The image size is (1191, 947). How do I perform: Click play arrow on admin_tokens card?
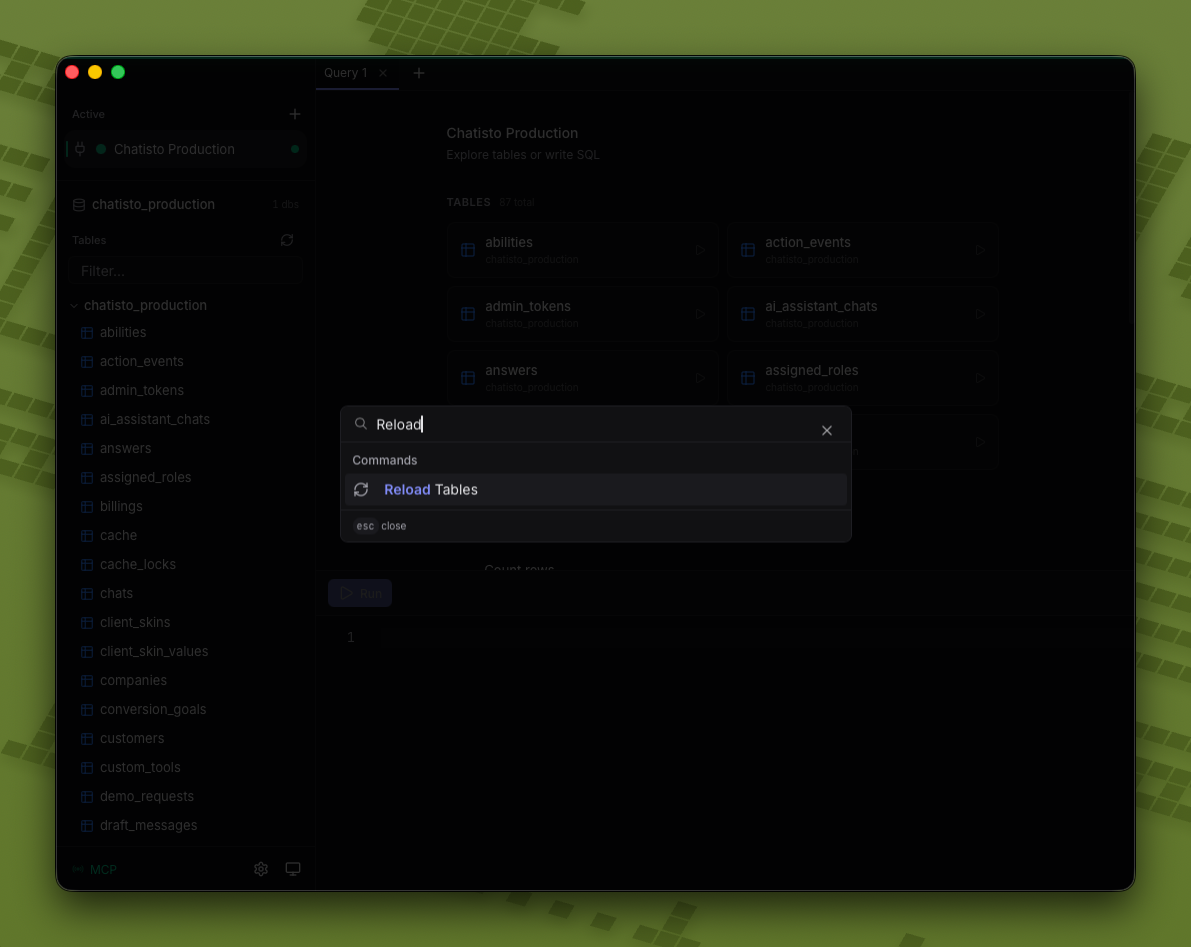point(700,314)
